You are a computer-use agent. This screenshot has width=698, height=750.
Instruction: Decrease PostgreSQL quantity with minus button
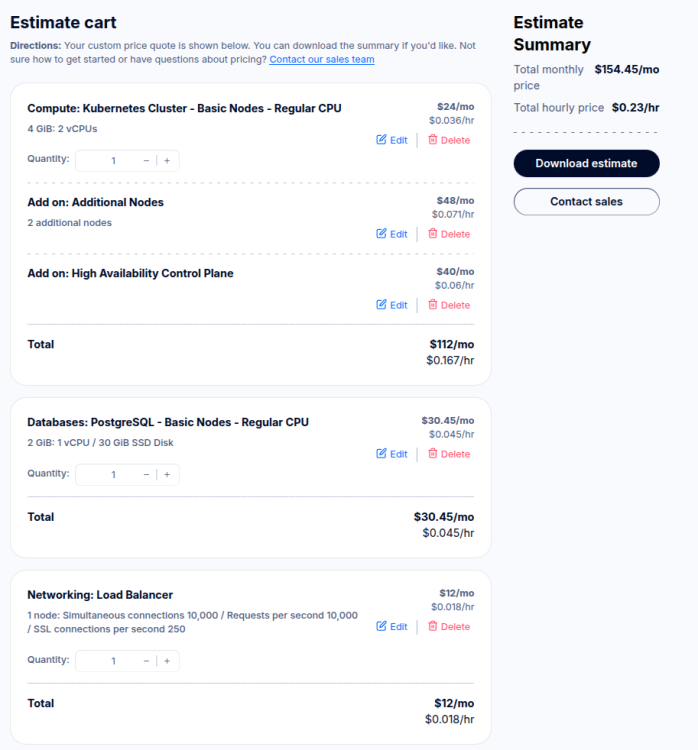click(x=146, y=474)
